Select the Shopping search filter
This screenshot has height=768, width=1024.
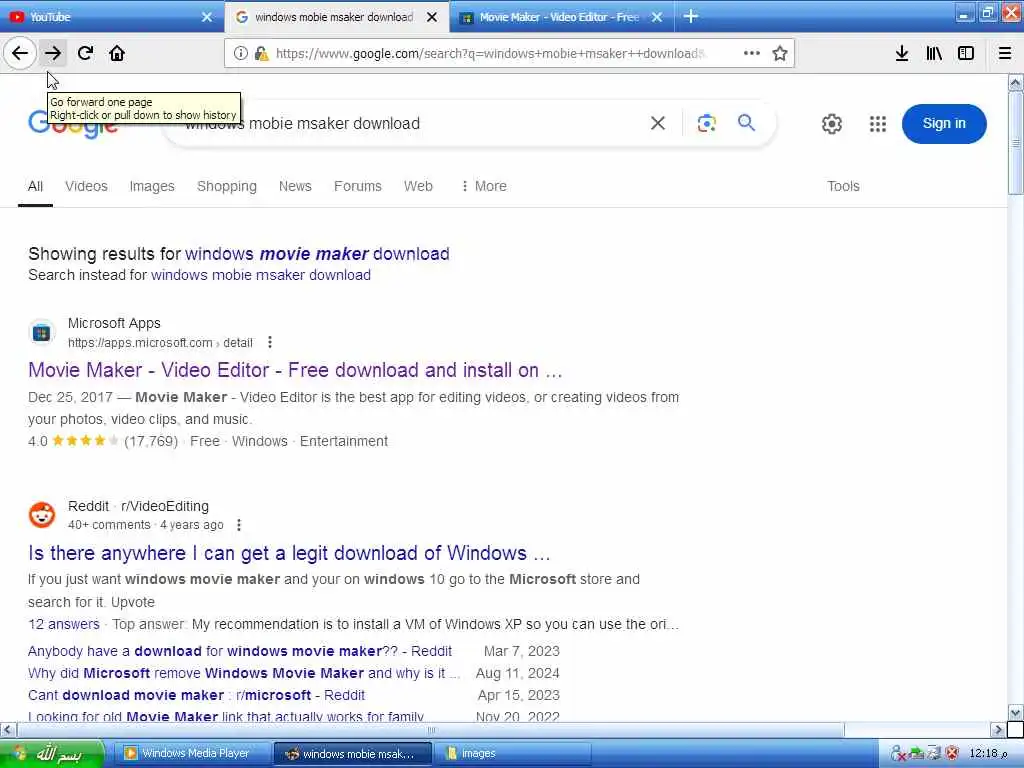tap(227, 186)
